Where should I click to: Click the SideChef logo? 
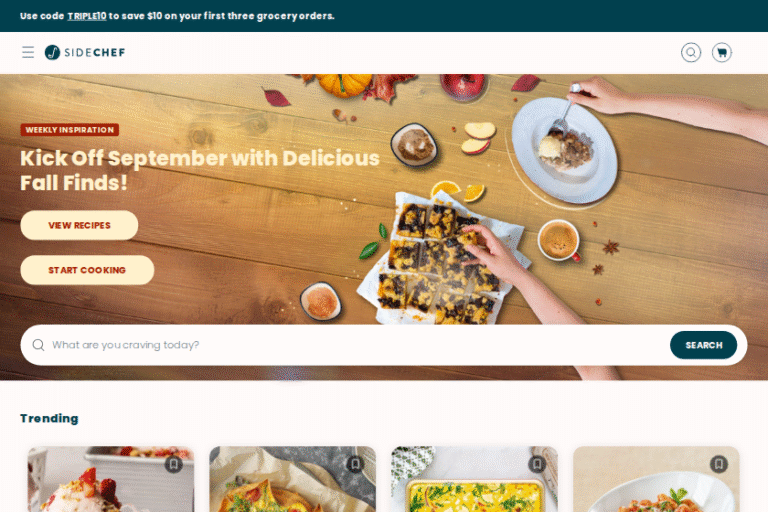[x=85, y=52]
